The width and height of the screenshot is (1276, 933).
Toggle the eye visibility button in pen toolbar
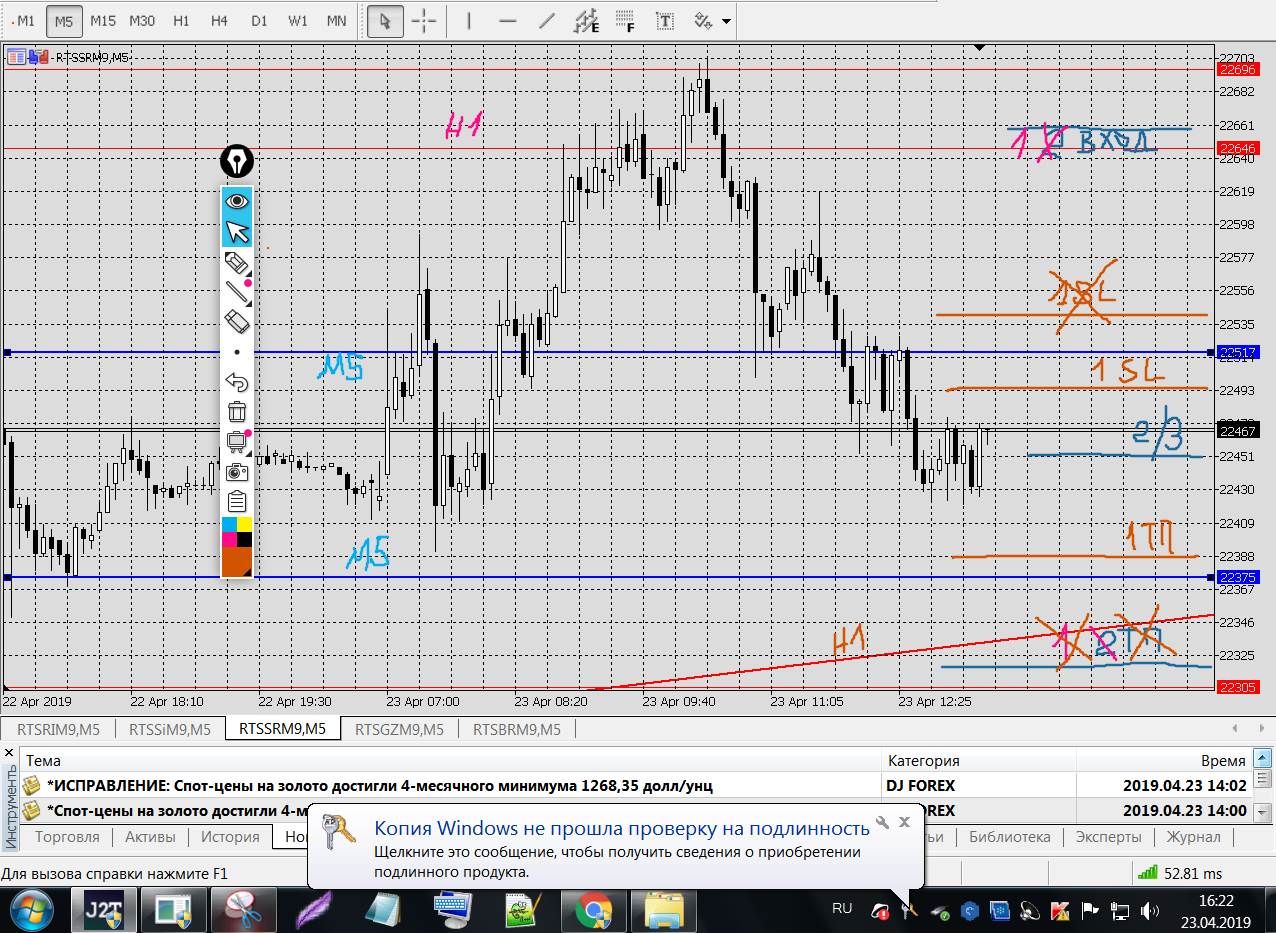tap(237, 201)
